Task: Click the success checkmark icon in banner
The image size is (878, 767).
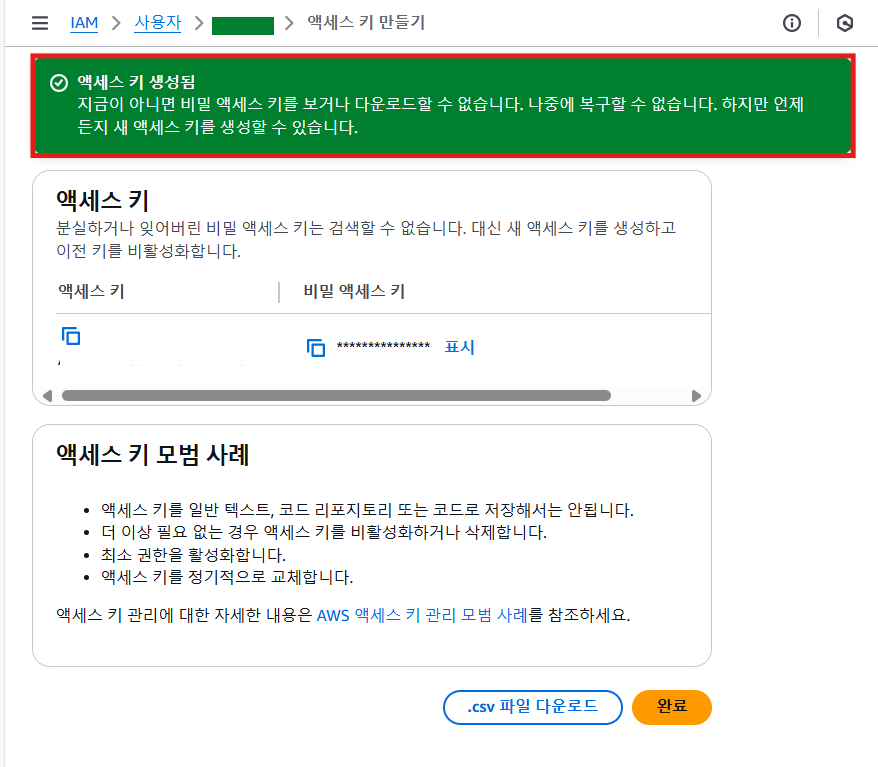Action: pyautogui.click(x=59, y=83)
